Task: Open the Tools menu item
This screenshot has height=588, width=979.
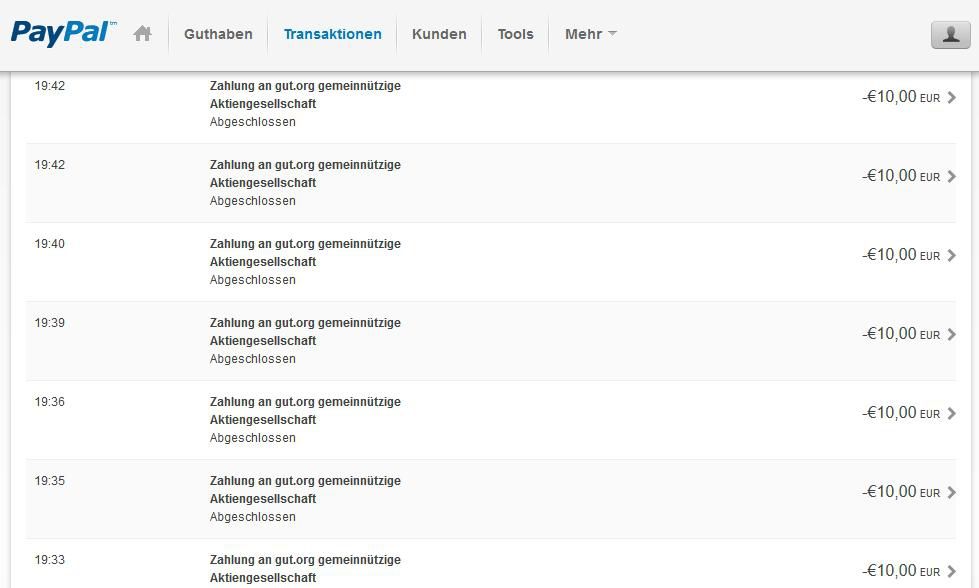Action: coord(515,34)
